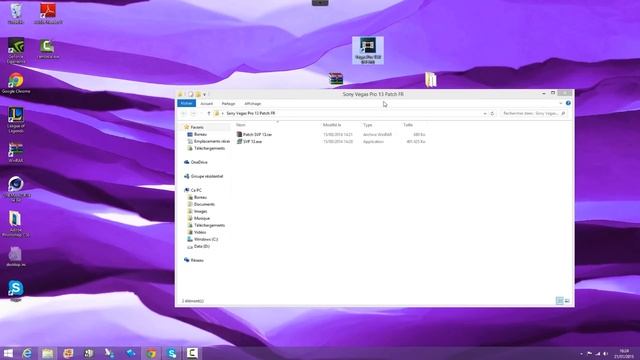Launch GeForce Experience from desktop

[16, 50]
